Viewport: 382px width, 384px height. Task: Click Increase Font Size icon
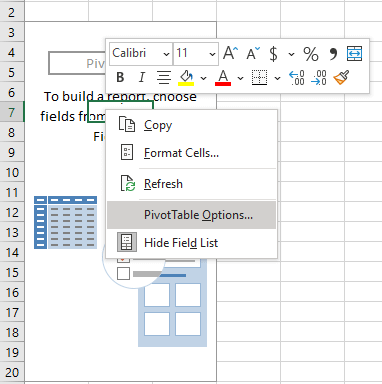pyautogui.click(x=231, y=53)
